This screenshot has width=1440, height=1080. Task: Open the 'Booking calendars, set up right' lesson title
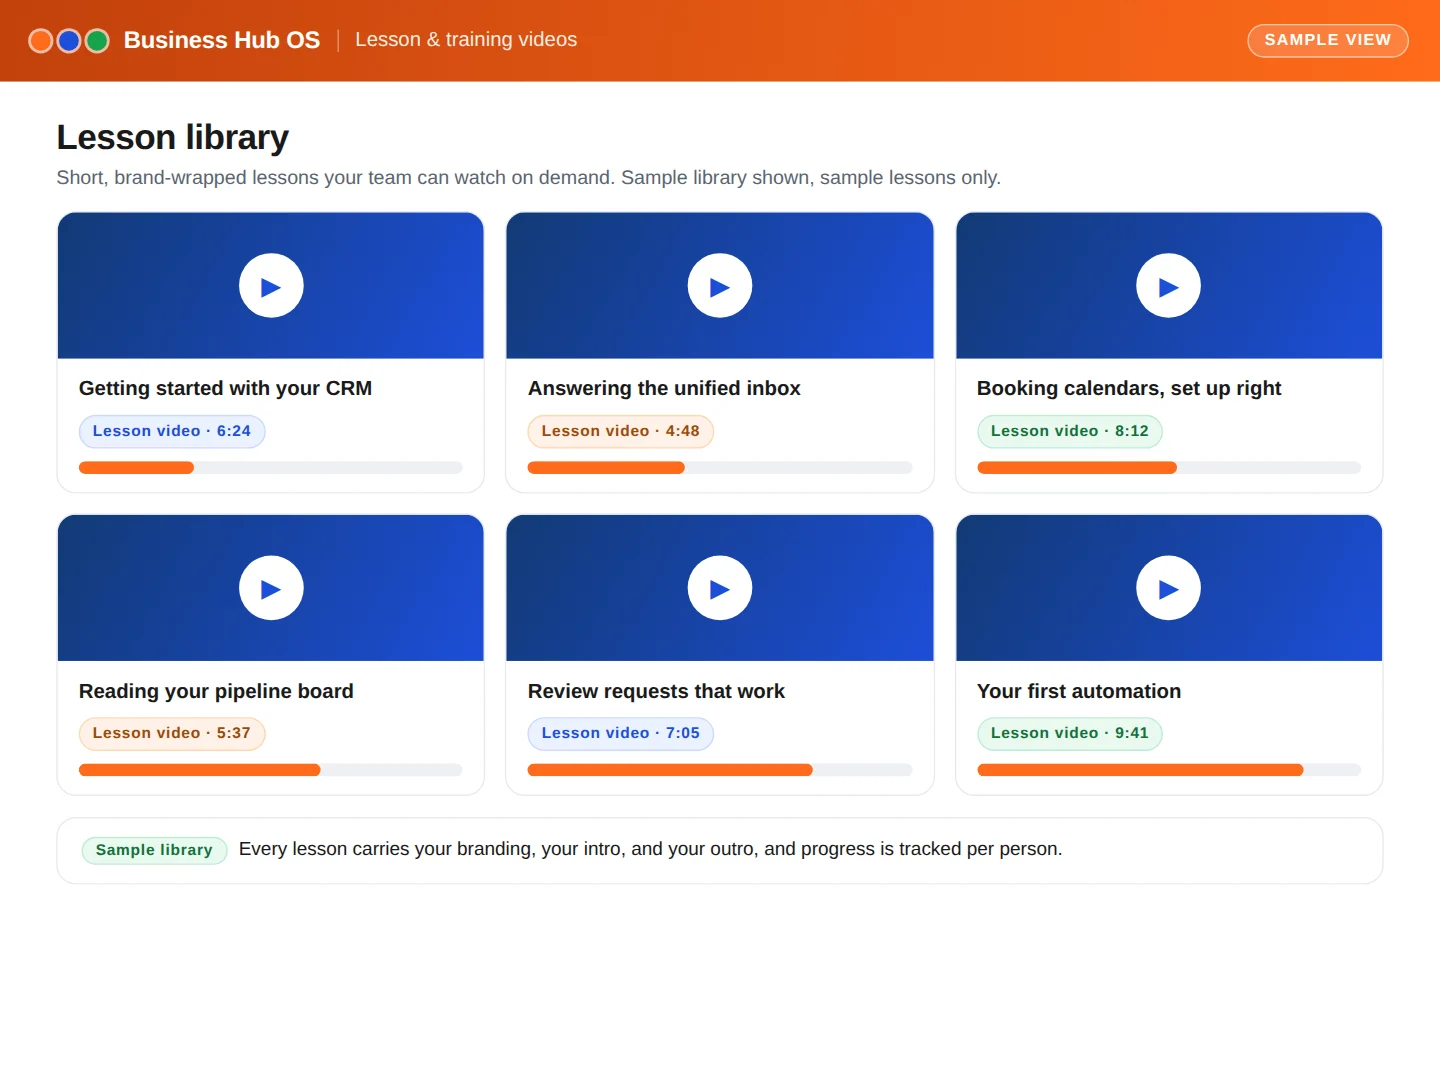click(x=1129, y=388)
